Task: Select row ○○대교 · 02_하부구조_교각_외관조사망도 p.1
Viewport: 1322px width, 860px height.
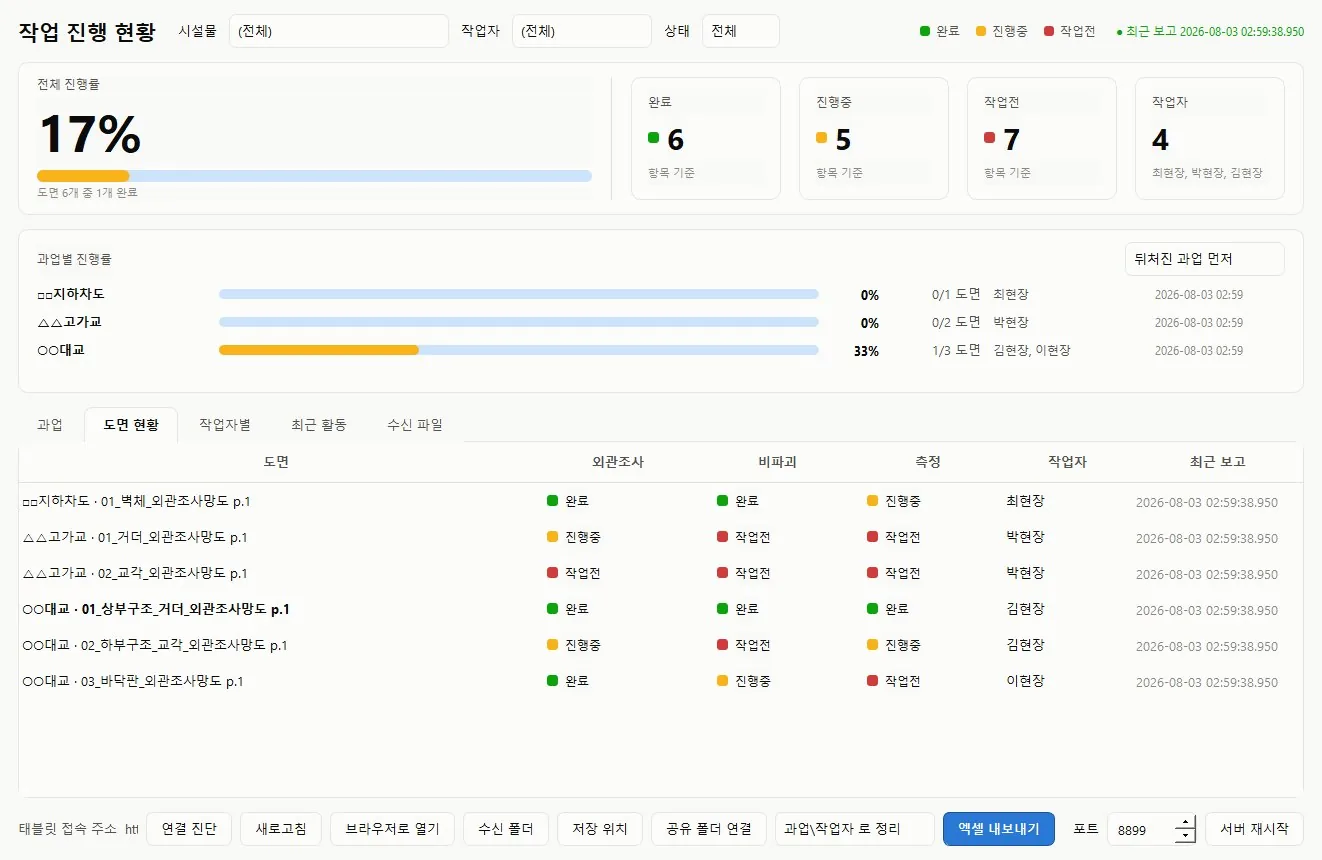Action: (x=660, y=645)
